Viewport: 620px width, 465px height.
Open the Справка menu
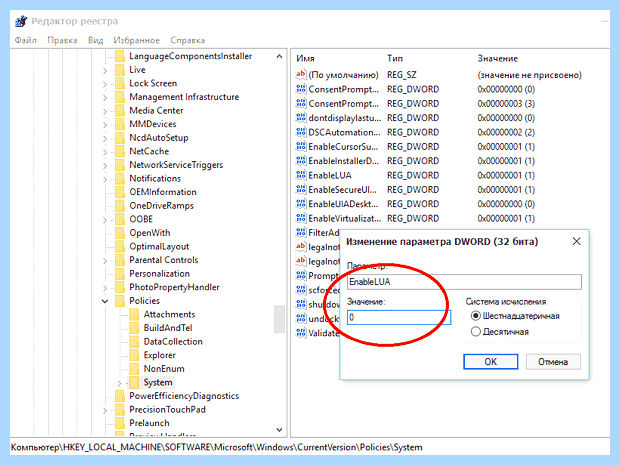(187, 40)
